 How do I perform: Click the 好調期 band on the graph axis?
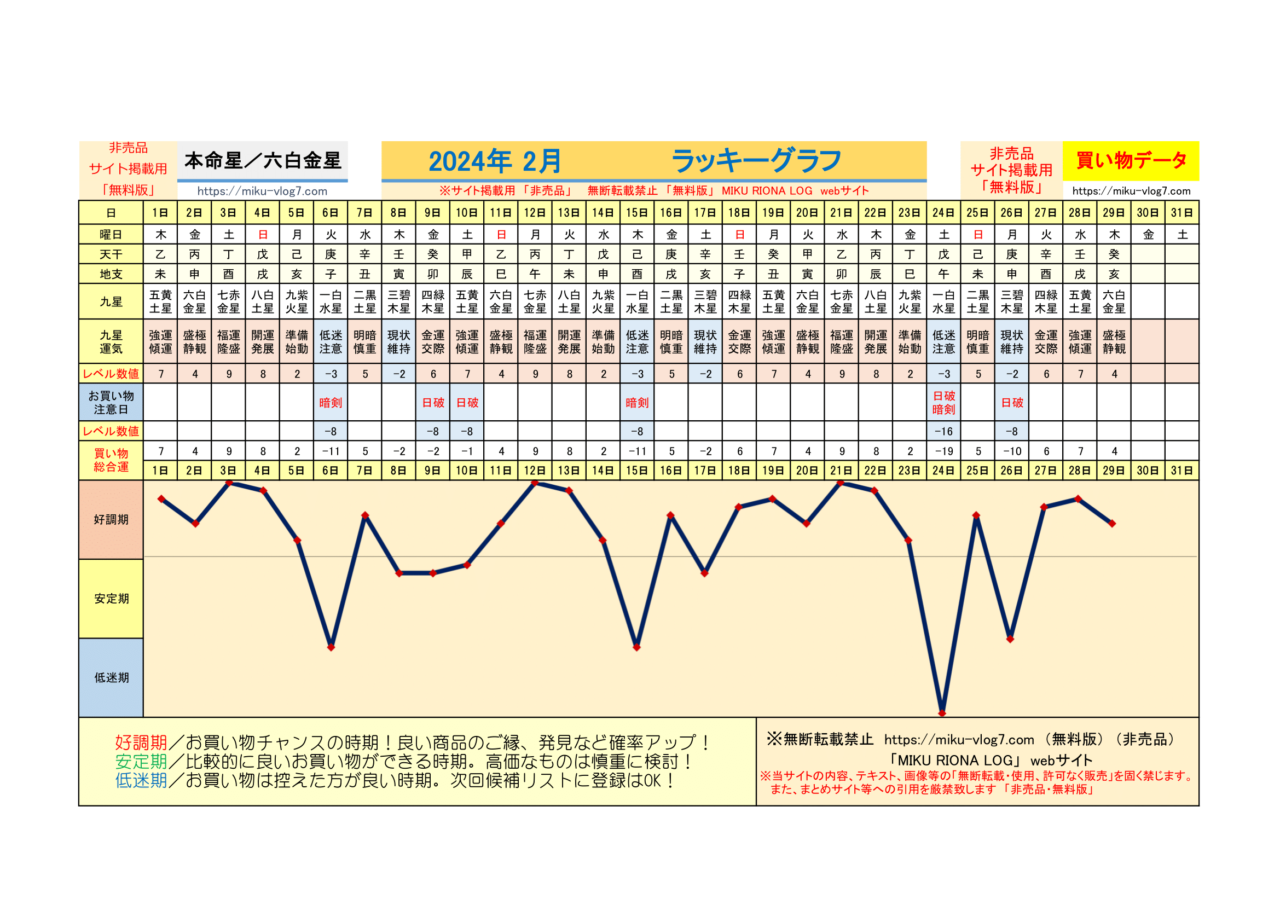click(x=111, y=520)
